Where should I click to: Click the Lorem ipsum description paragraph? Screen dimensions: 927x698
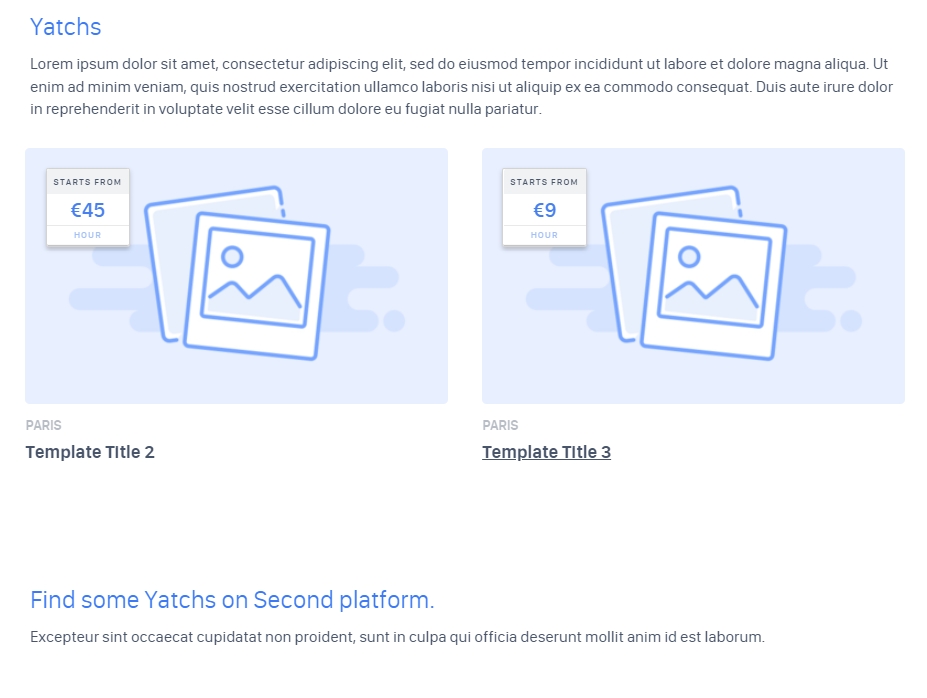(x=462, y=86)
